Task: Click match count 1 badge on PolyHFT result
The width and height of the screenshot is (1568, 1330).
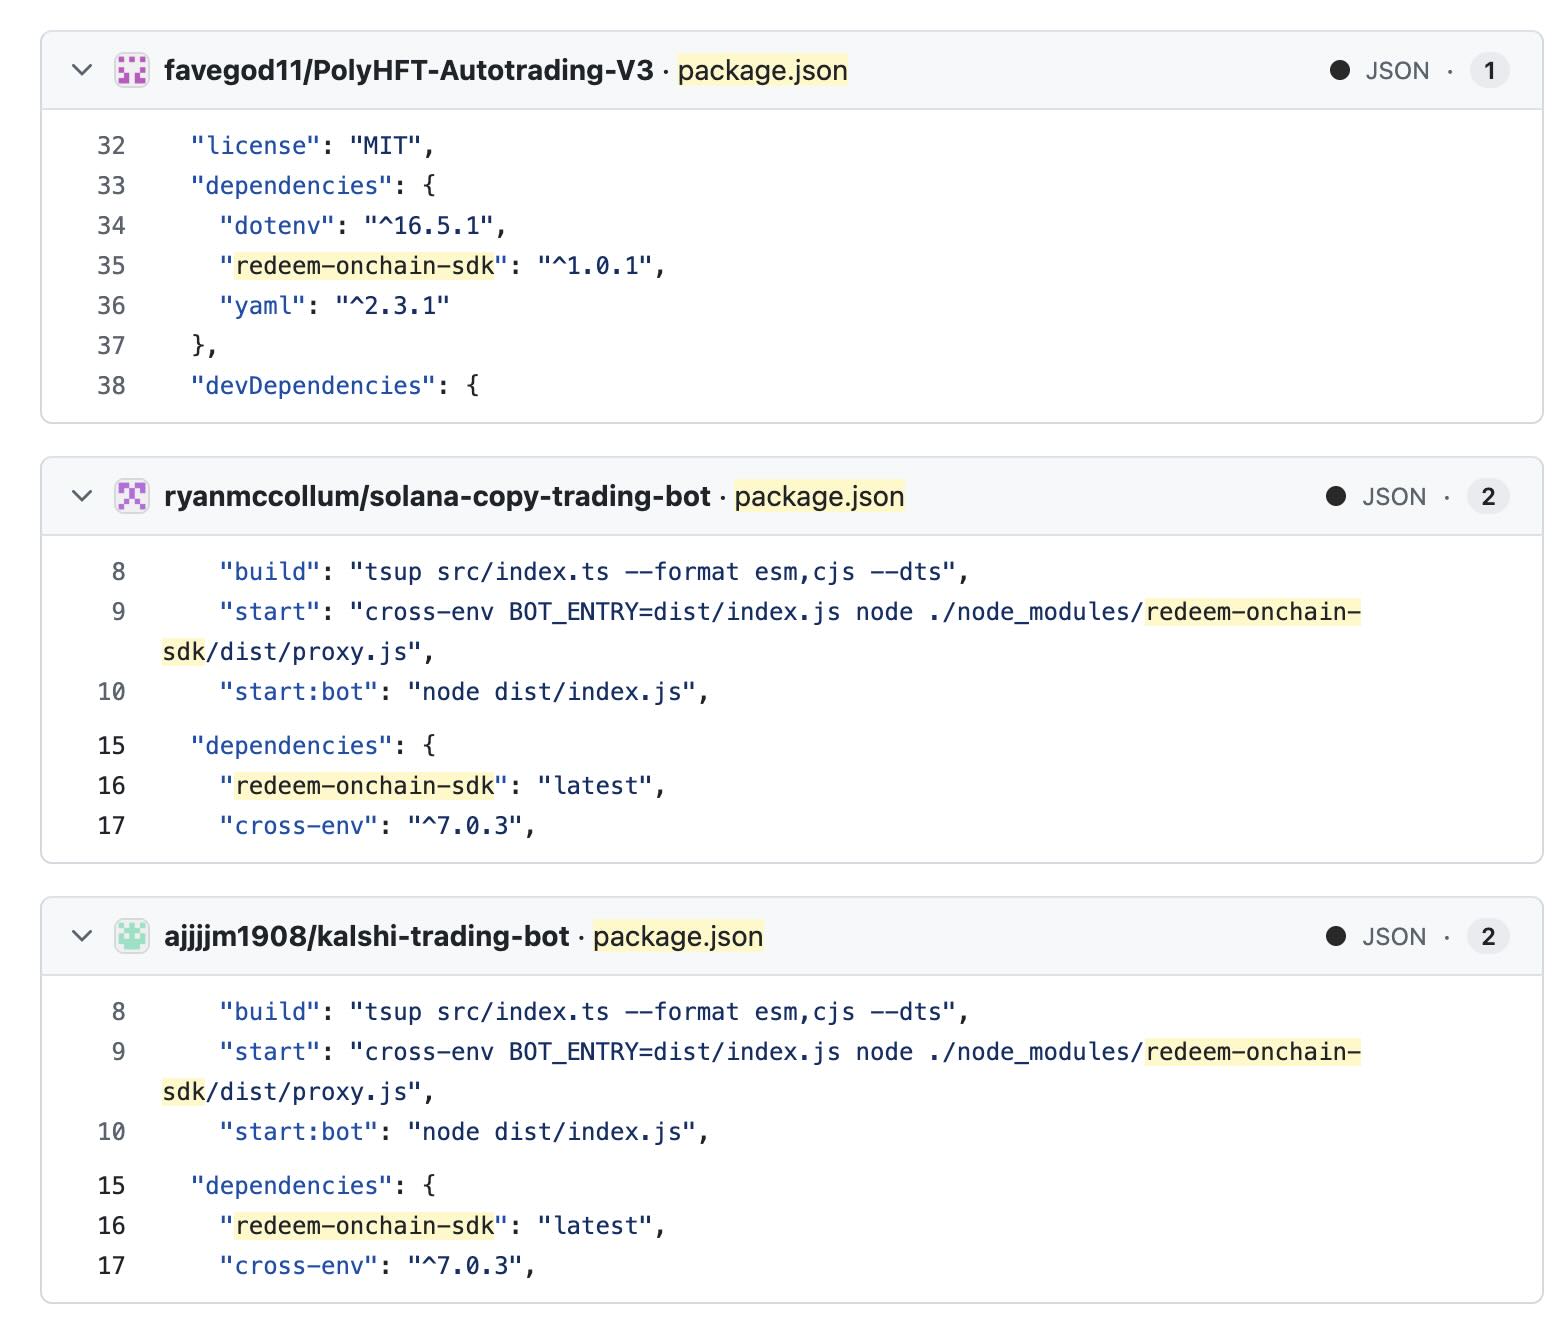Action: click(x=1489, y=70)
